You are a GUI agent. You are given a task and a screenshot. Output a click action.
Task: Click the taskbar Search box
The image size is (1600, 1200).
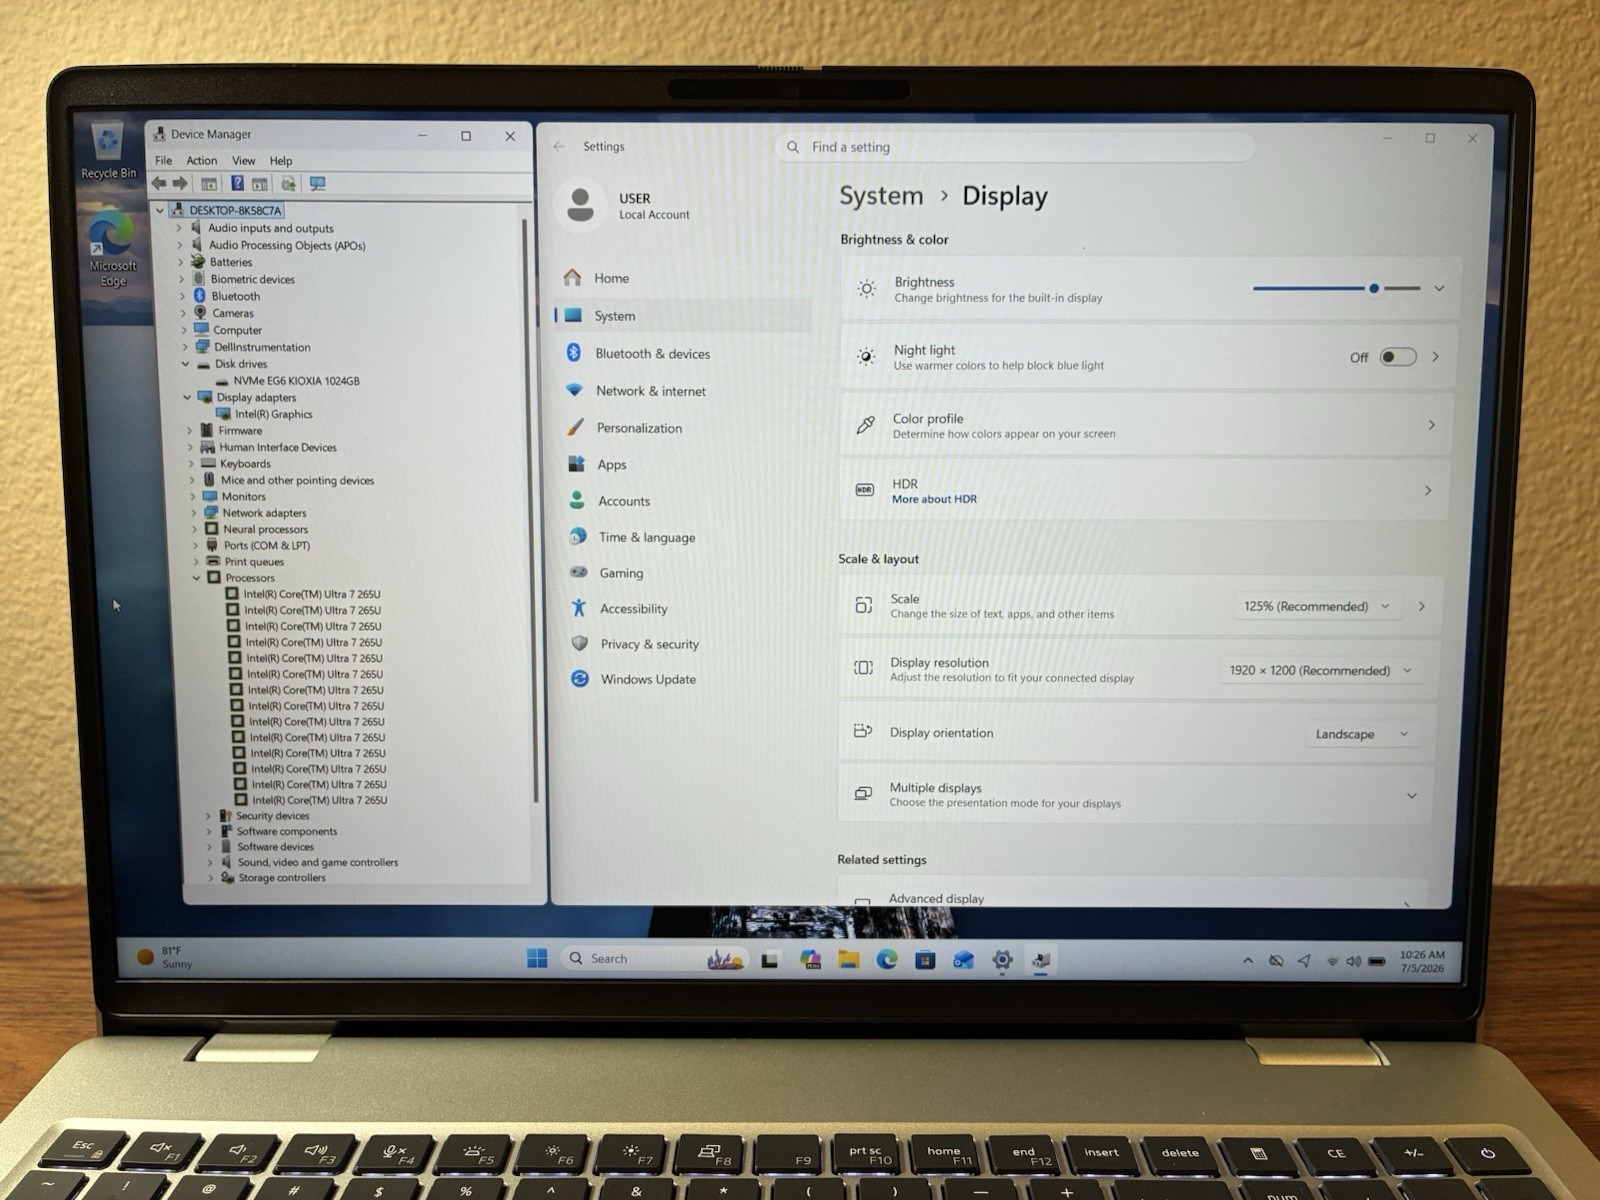tap(655, 959)
